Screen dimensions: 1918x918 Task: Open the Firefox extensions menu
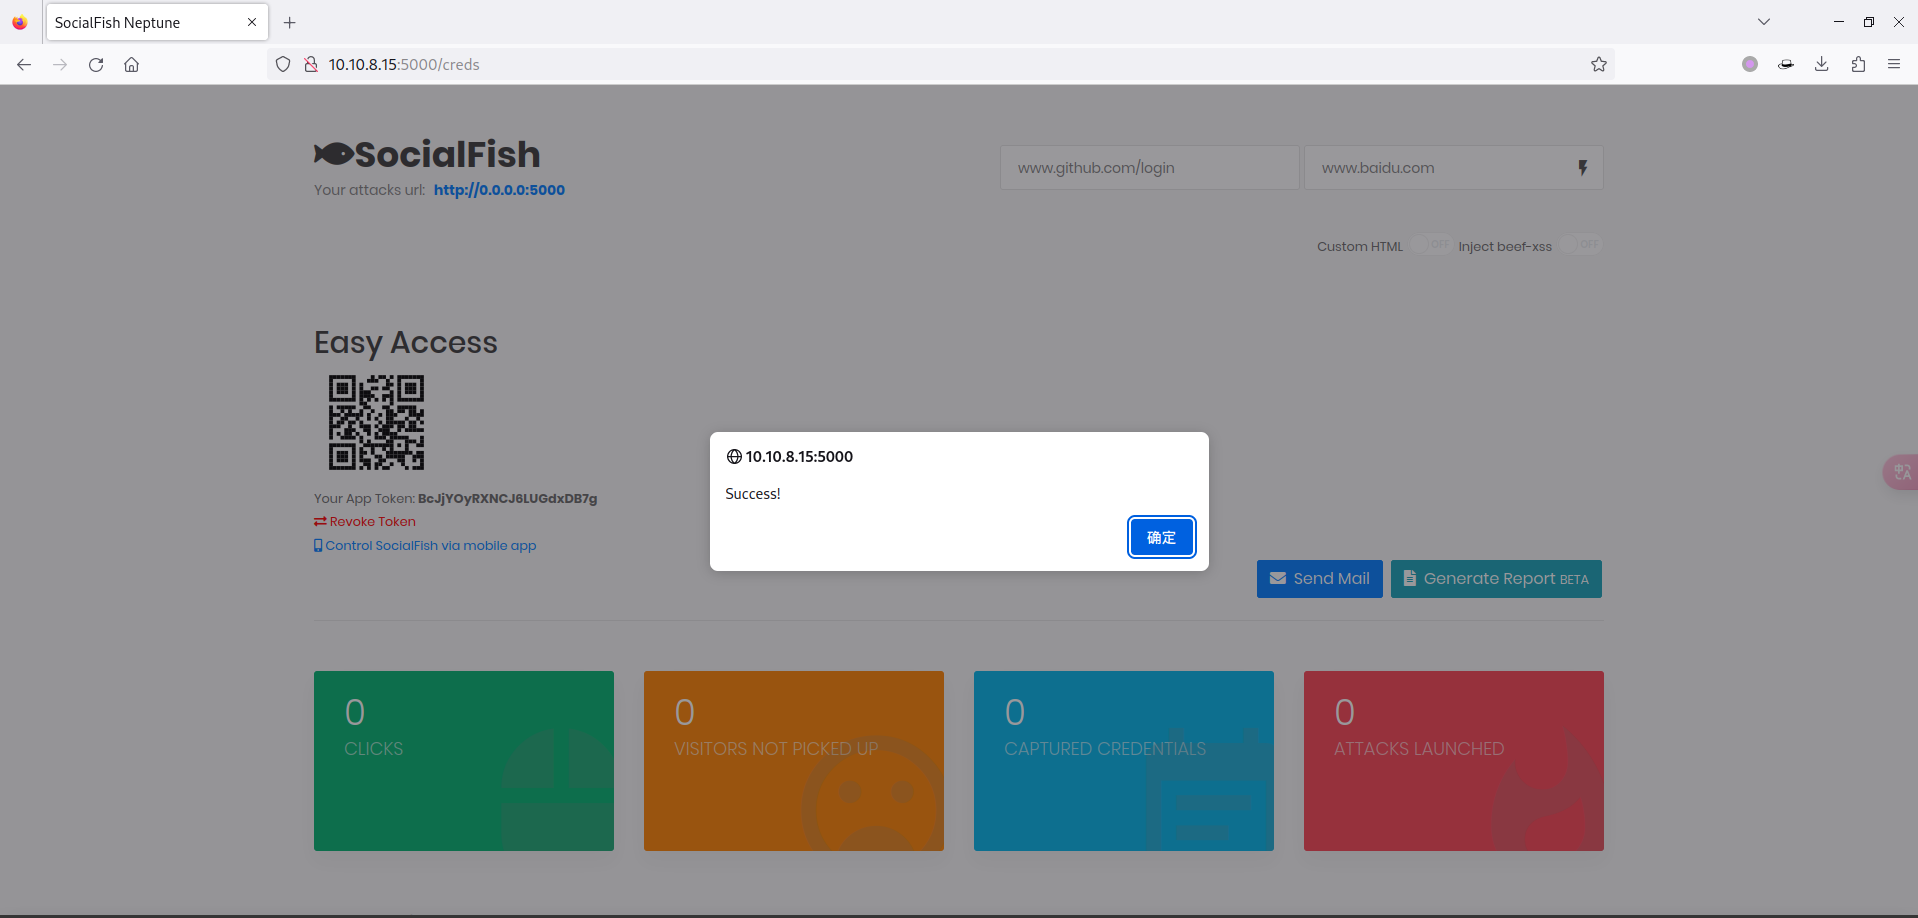pyautogui.click(x=1858, y=64)
